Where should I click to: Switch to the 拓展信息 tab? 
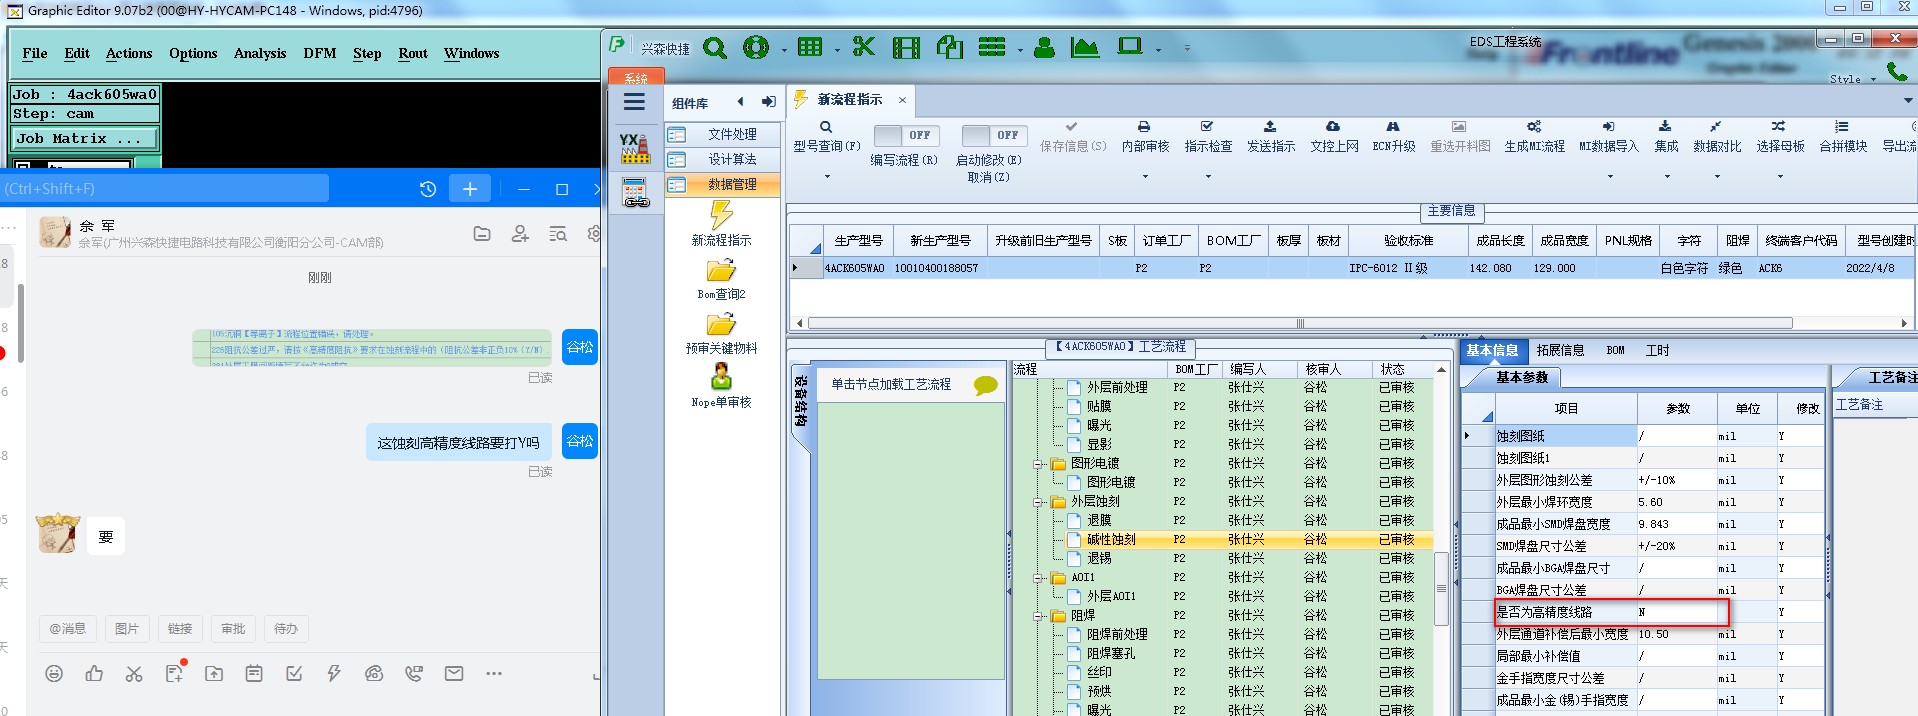point(1560,350)
